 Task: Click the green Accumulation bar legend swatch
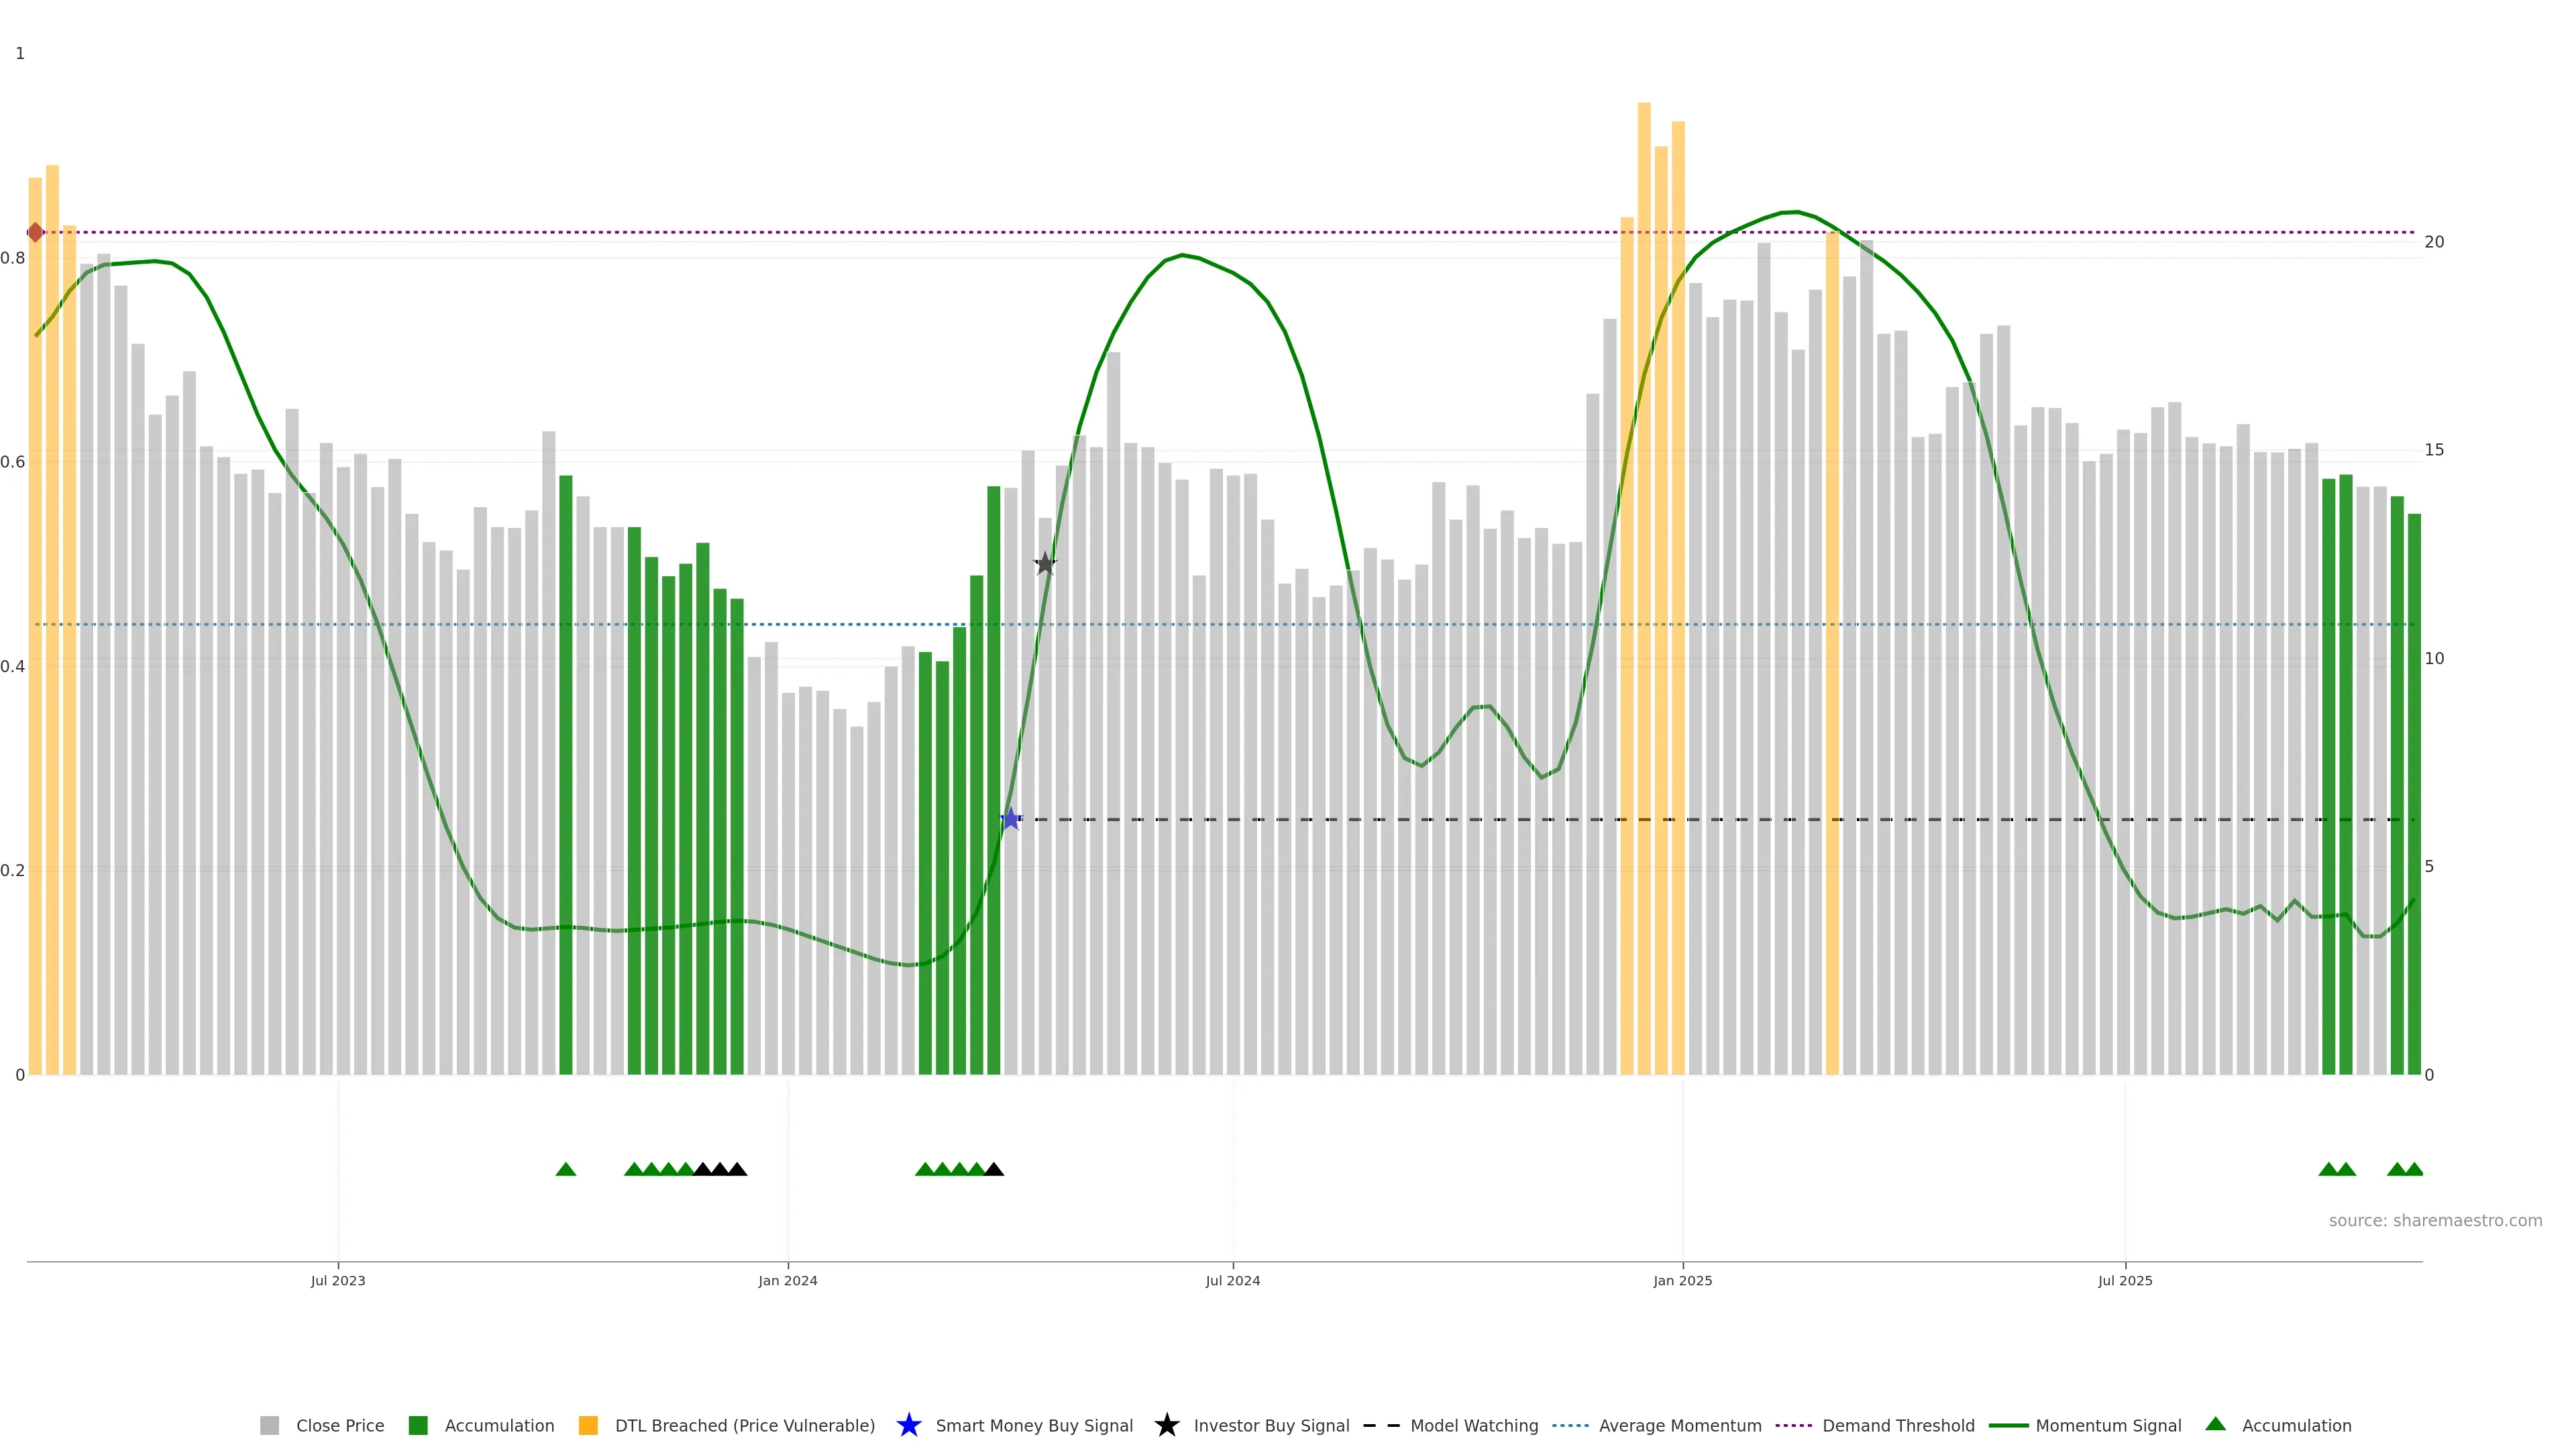418,1425
